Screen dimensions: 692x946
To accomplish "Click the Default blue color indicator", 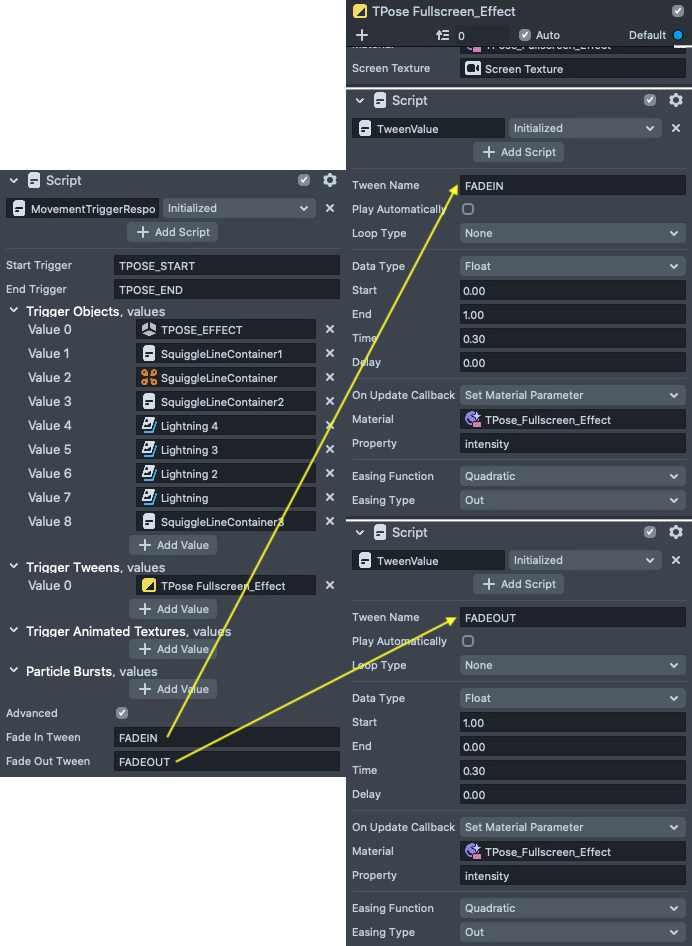I will 678,35.
